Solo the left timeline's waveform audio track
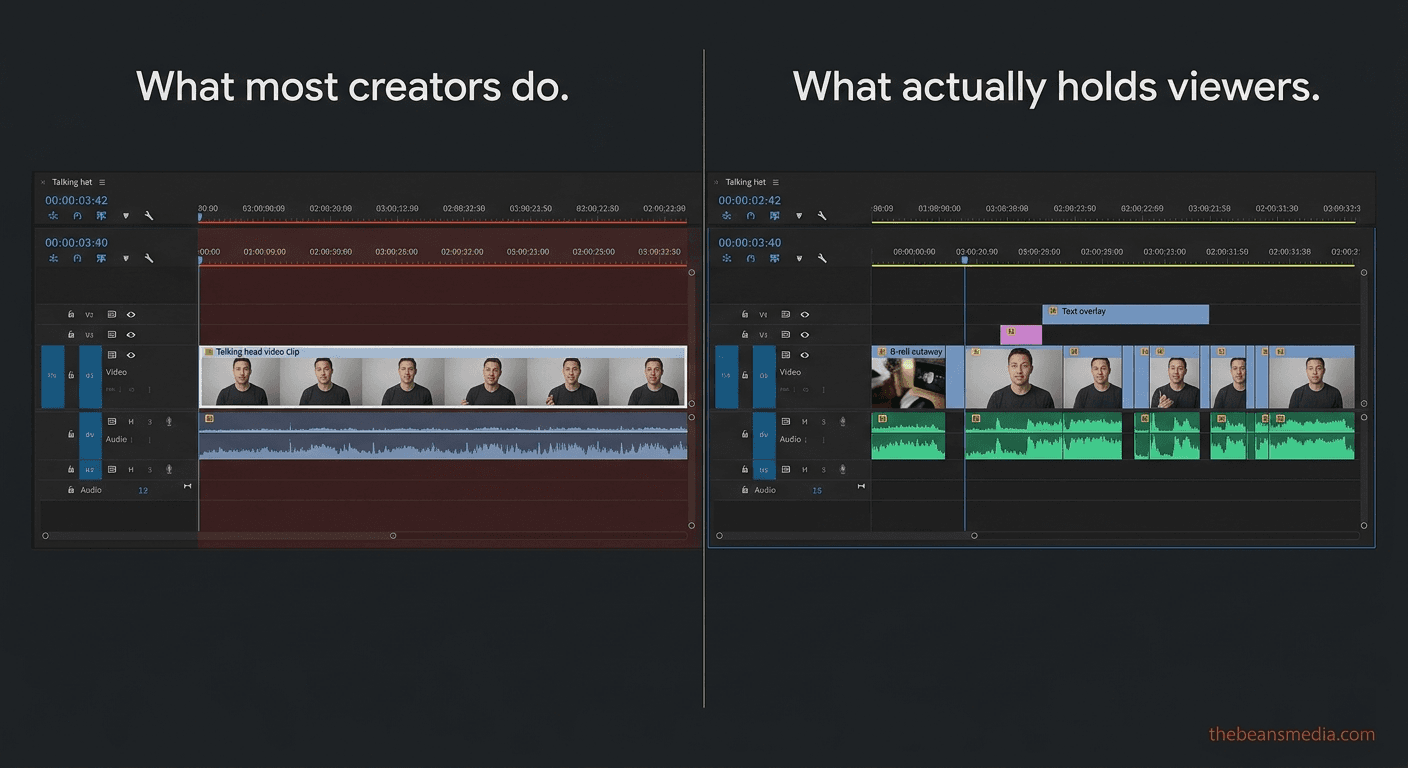Screen dimensions: 1408x768 pos(150,422)
